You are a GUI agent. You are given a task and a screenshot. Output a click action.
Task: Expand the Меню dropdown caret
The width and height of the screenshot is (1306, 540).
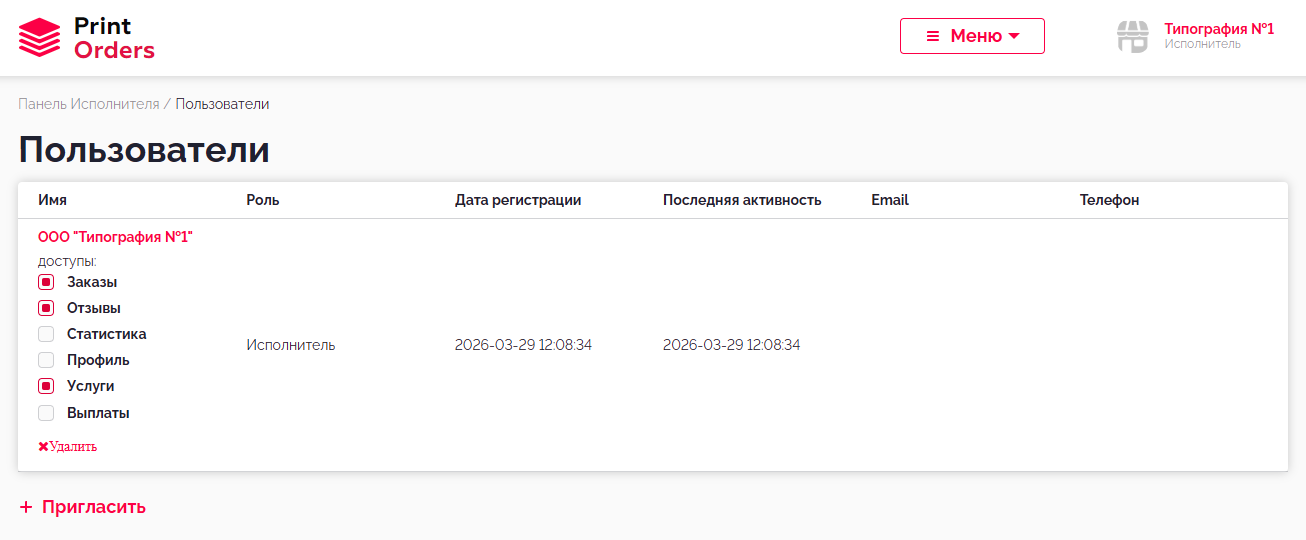click(x=1014, y=36)
